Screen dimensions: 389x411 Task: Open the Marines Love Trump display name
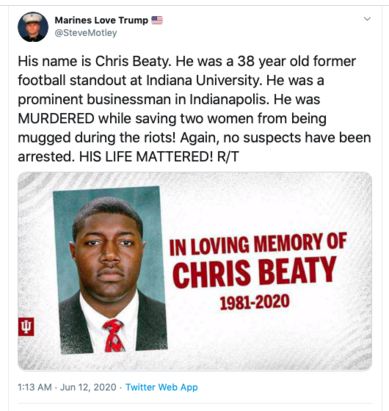click(101, 20)
